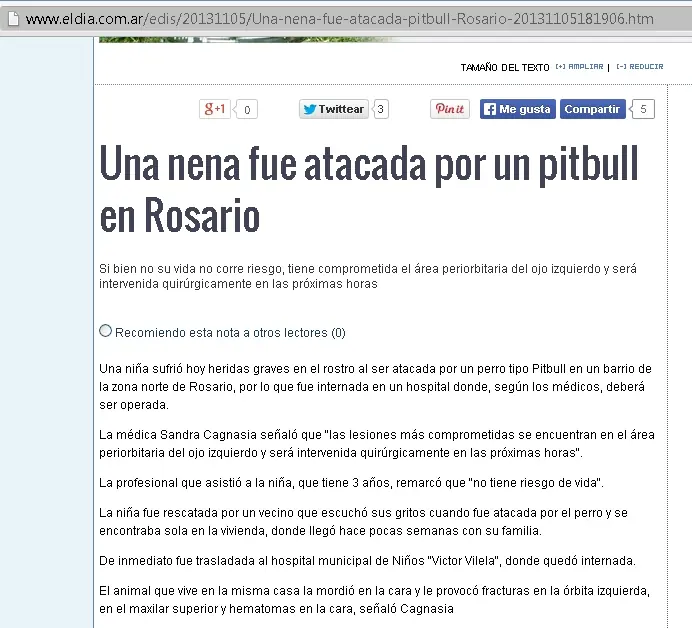Click the Facebook share count bubble 5
692x628 pixels.
(642, 109)
